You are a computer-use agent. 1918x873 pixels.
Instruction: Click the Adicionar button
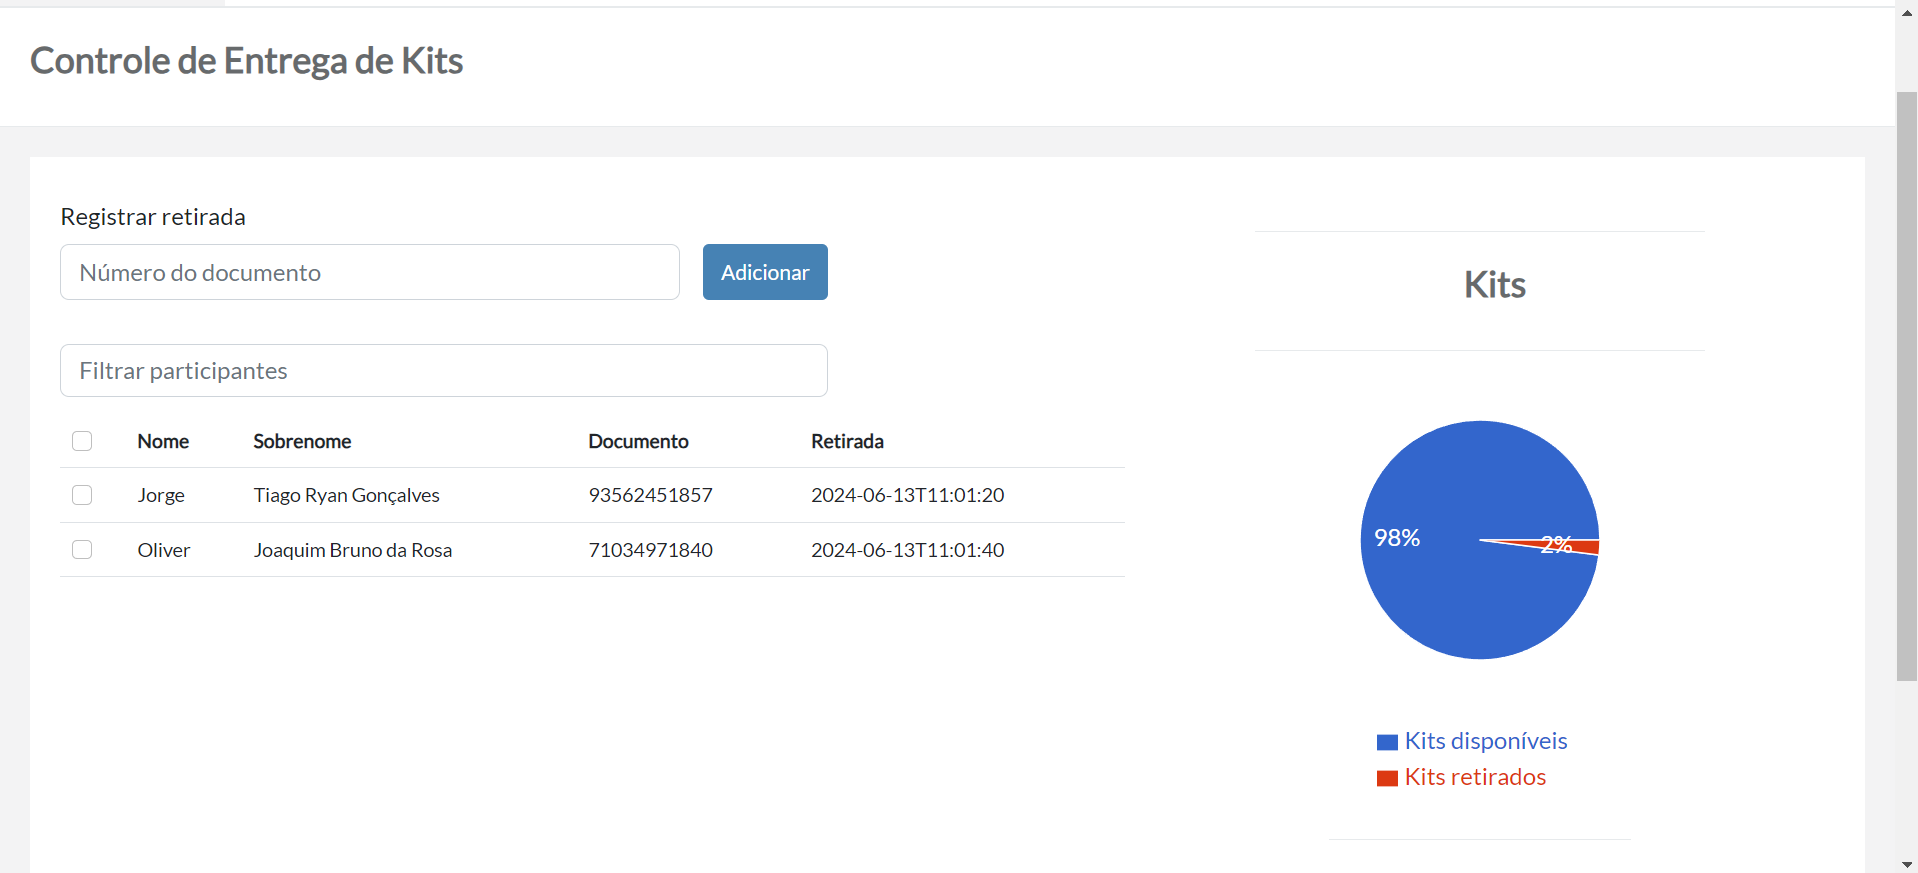[765, 272]
